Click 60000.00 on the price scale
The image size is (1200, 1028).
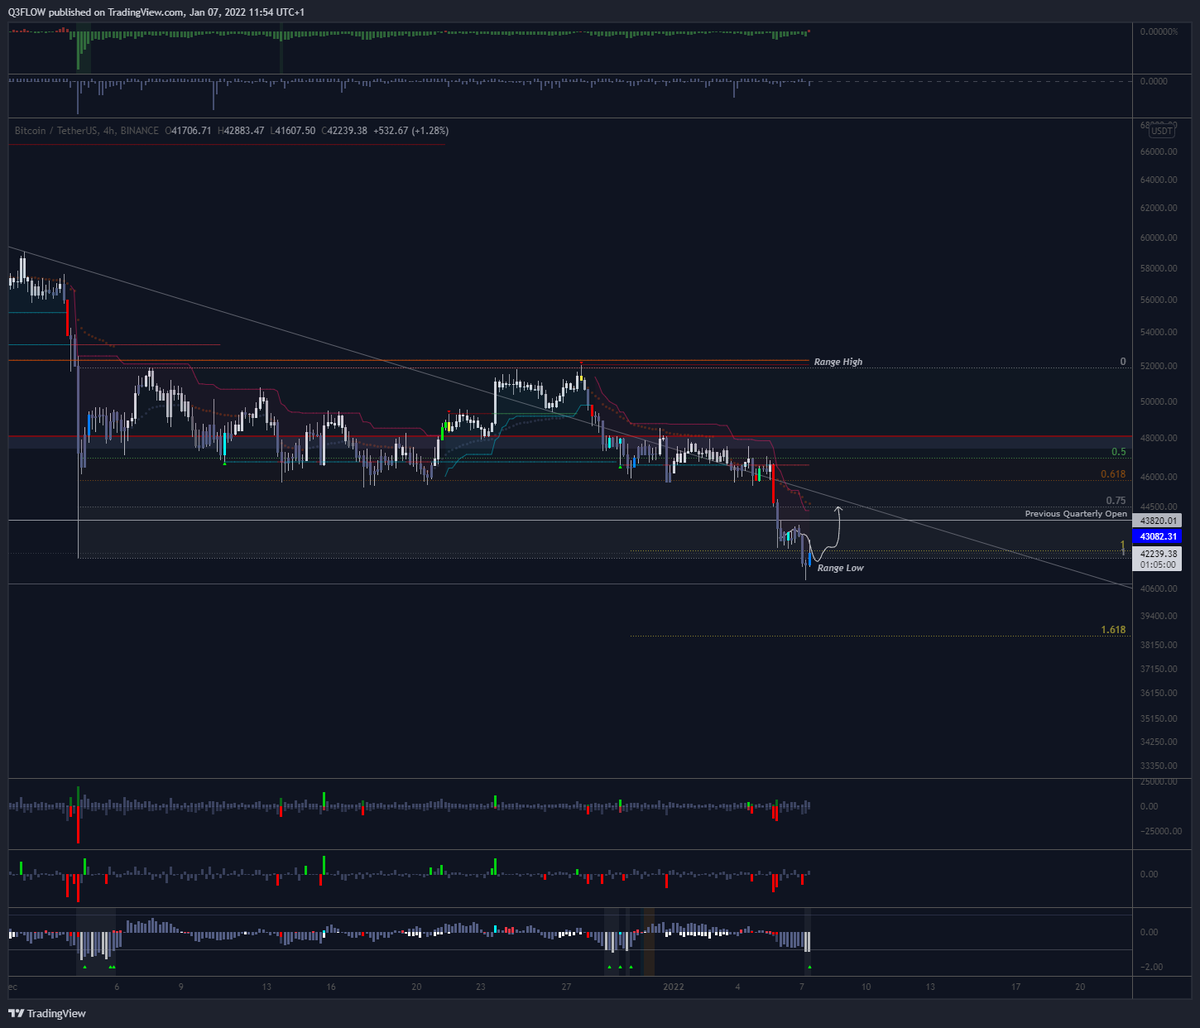[x=1158, y=239]
